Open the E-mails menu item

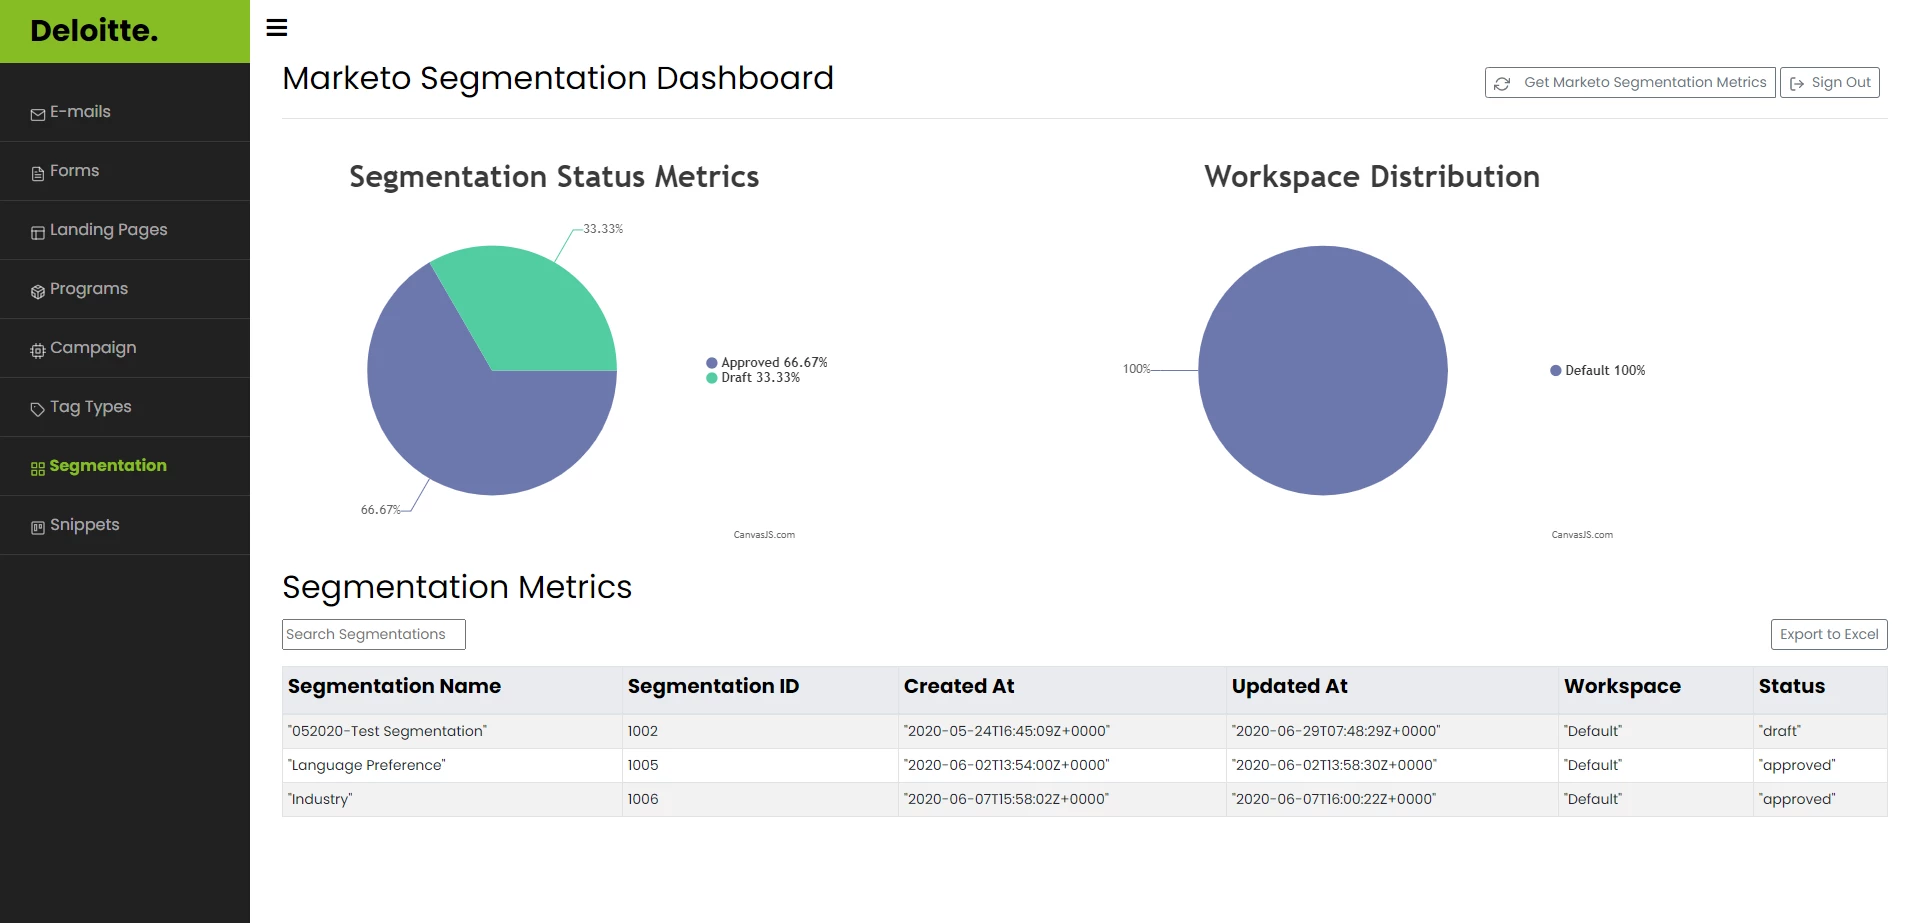point(125,112)
